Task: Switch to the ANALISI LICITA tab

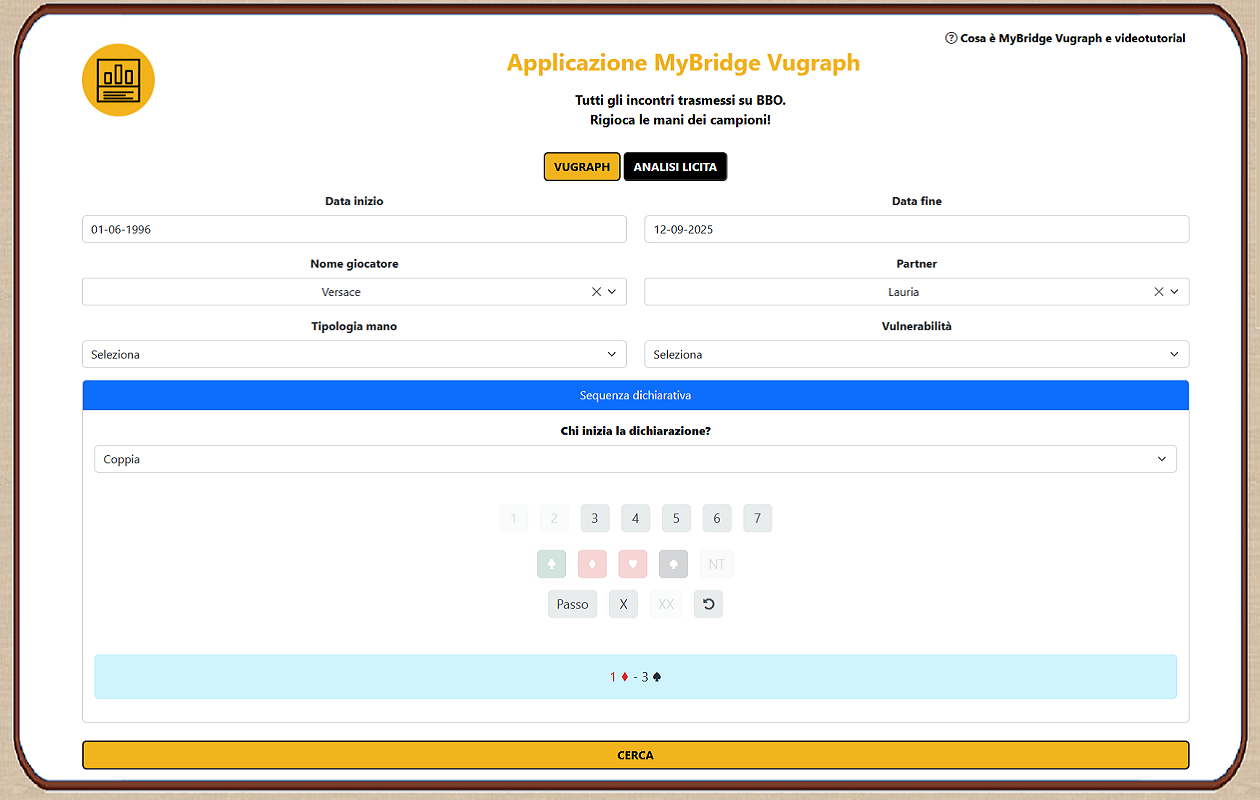Action: pos(675,167)
